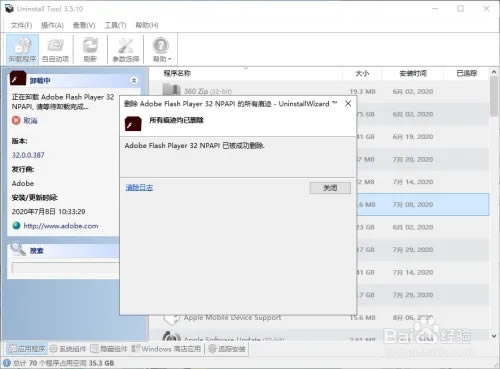Switch to the 系统组件 tab

click(x=68, y=349)
